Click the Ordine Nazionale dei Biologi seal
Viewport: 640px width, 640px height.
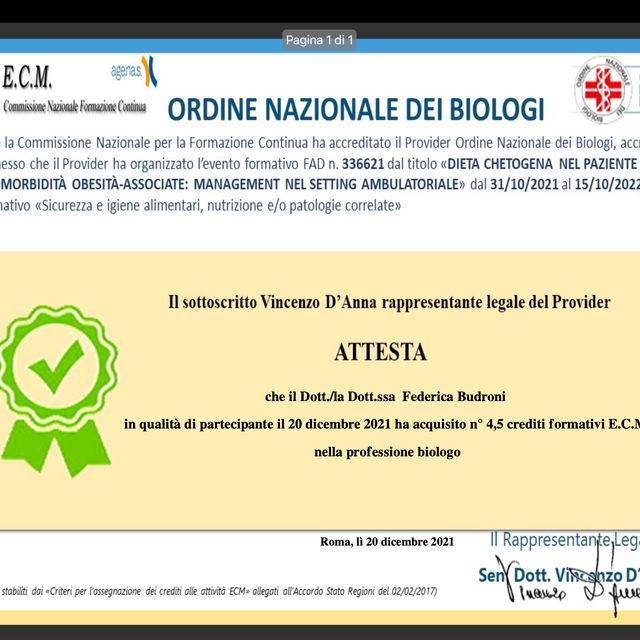click(x=602, y=89)
